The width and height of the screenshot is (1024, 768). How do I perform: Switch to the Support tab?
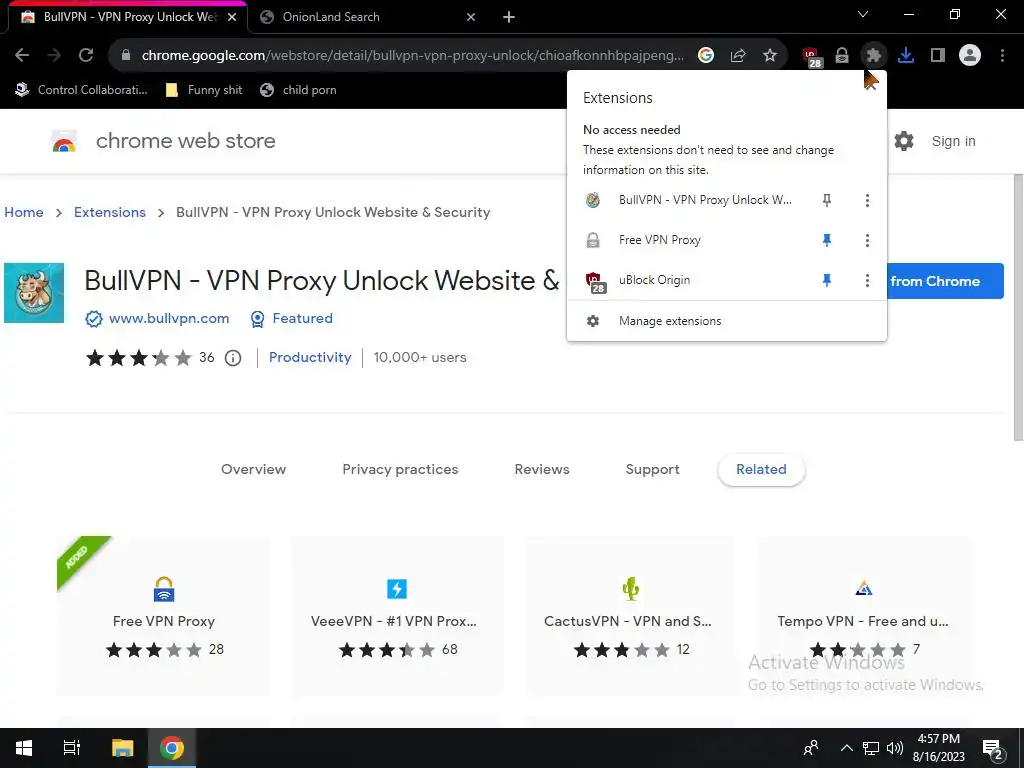coord(652,470)
